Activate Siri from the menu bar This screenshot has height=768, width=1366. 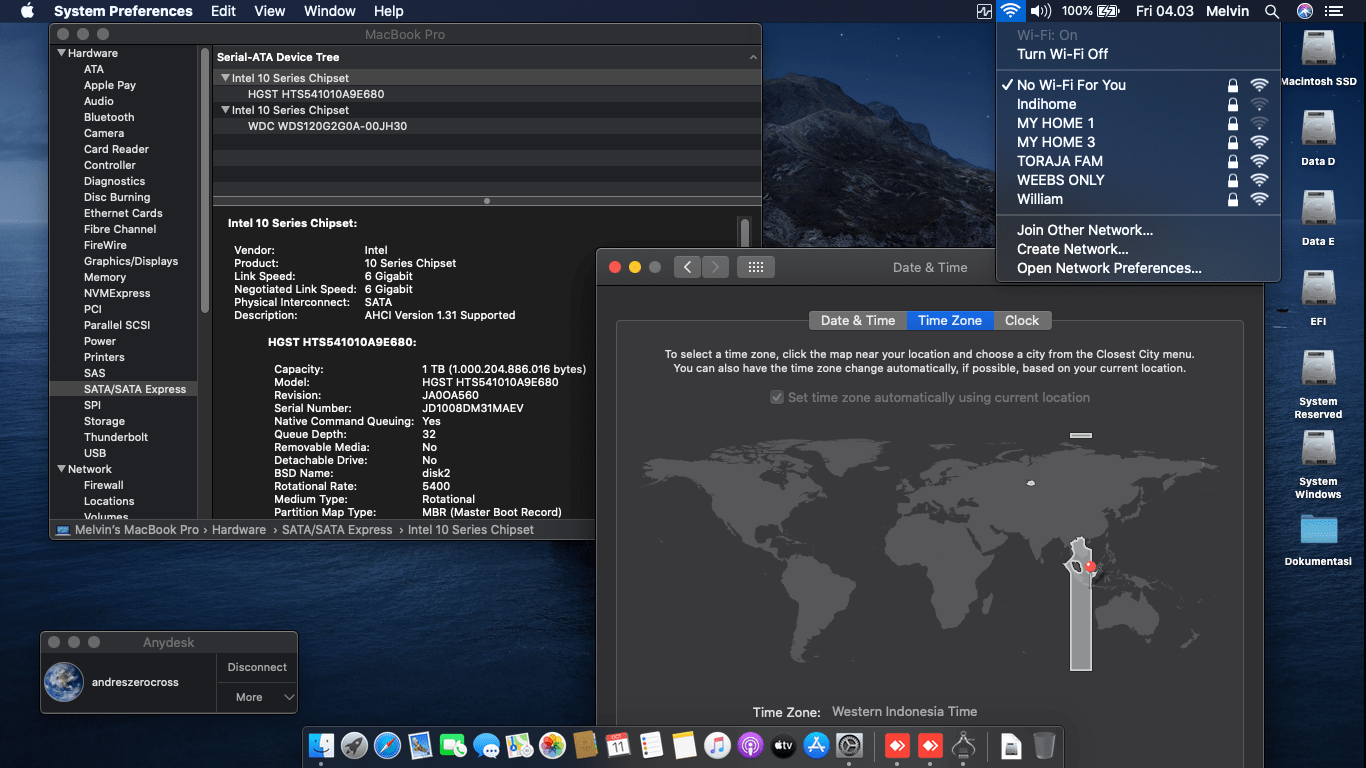click(x=1305, y=11)
